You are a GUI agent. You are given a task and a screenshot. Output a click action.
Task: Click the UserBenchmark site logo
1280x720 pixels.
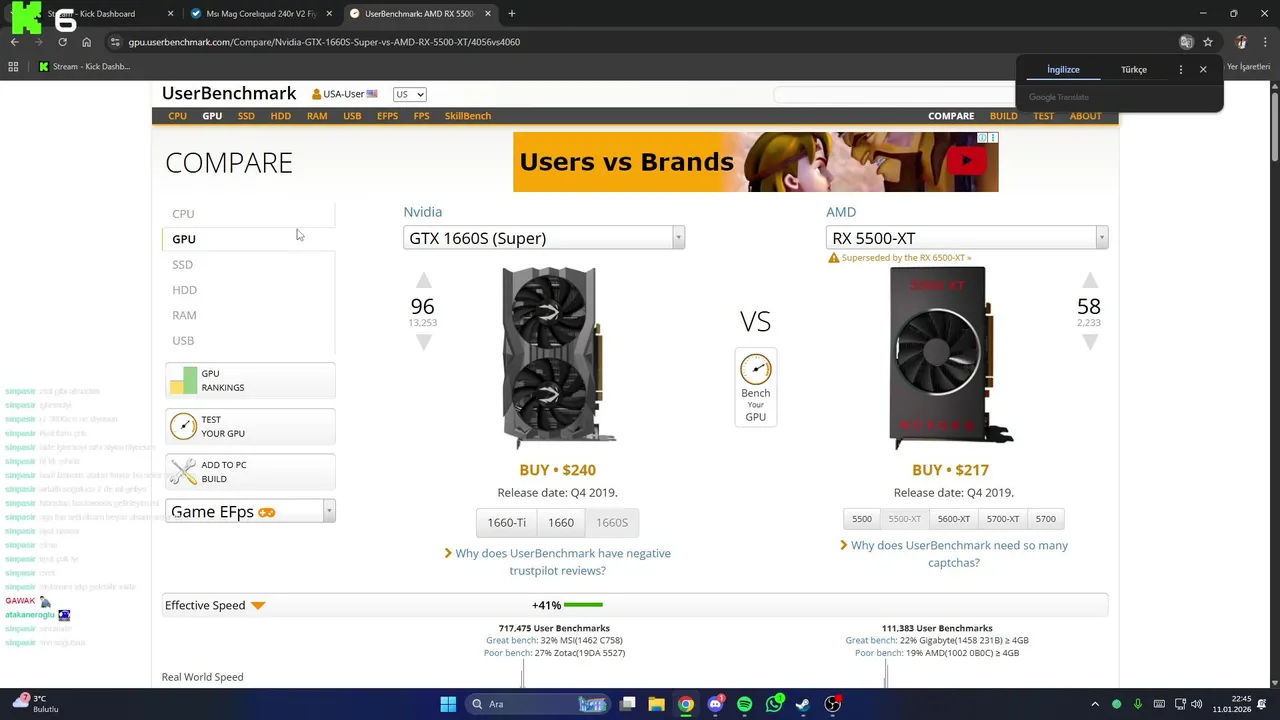pos(229,93)
